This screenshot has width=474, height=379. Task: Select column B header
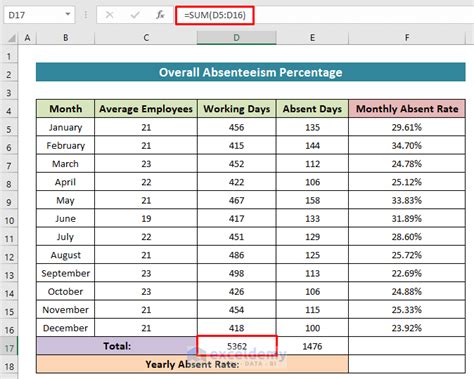pyautogui.click(x=66, y=38)
